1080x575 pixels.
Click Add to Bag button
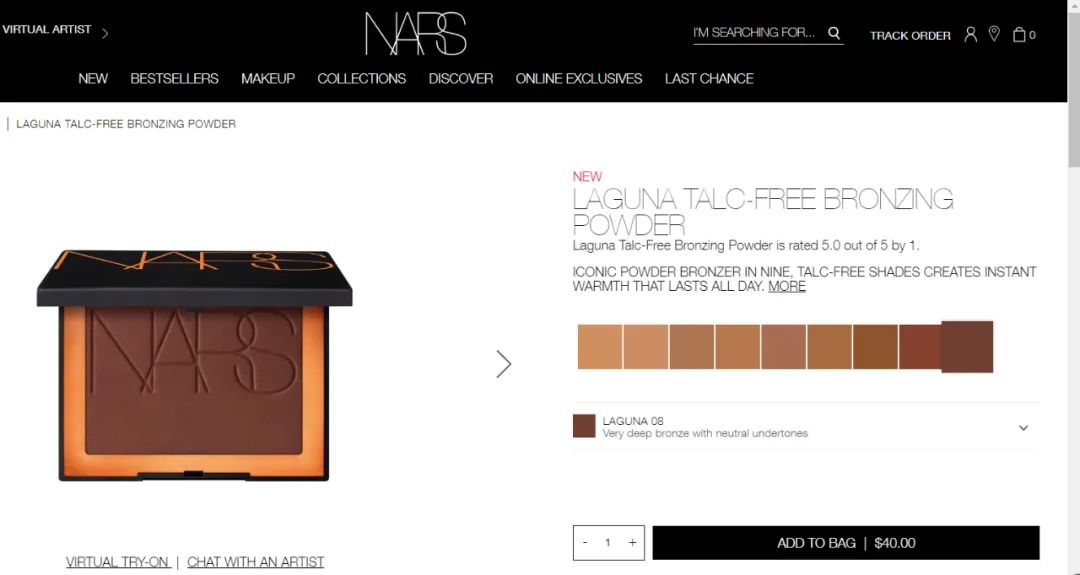point(846,543)
